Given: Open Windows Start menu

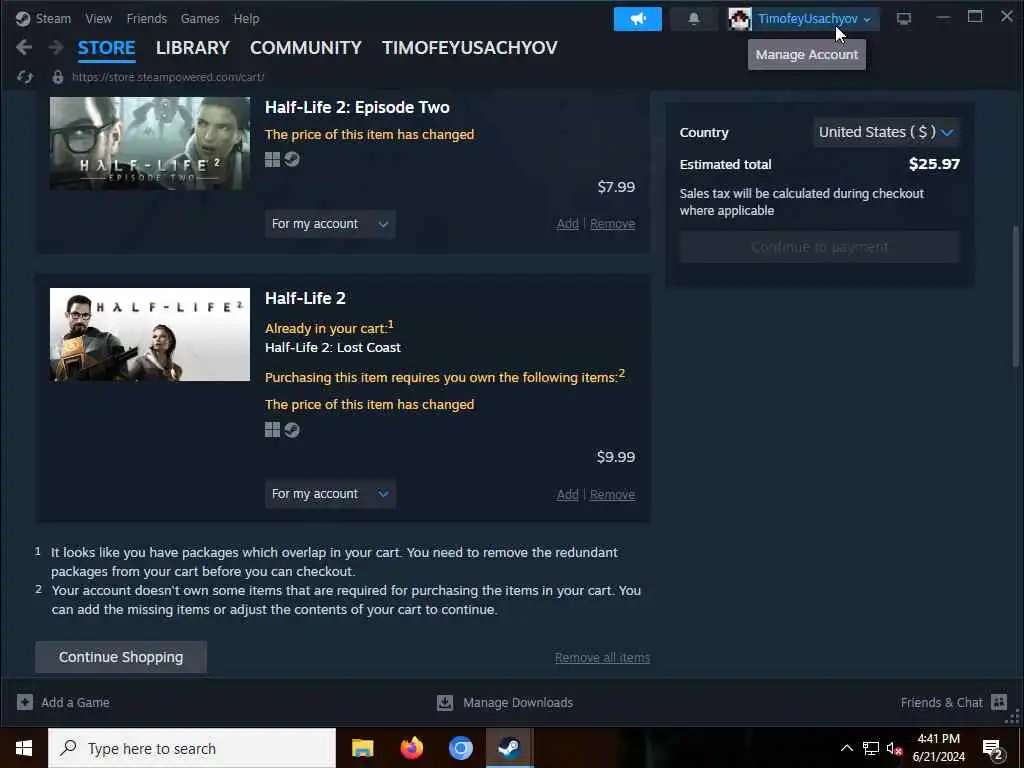Looking at the screenshot, I should point(24,748).
